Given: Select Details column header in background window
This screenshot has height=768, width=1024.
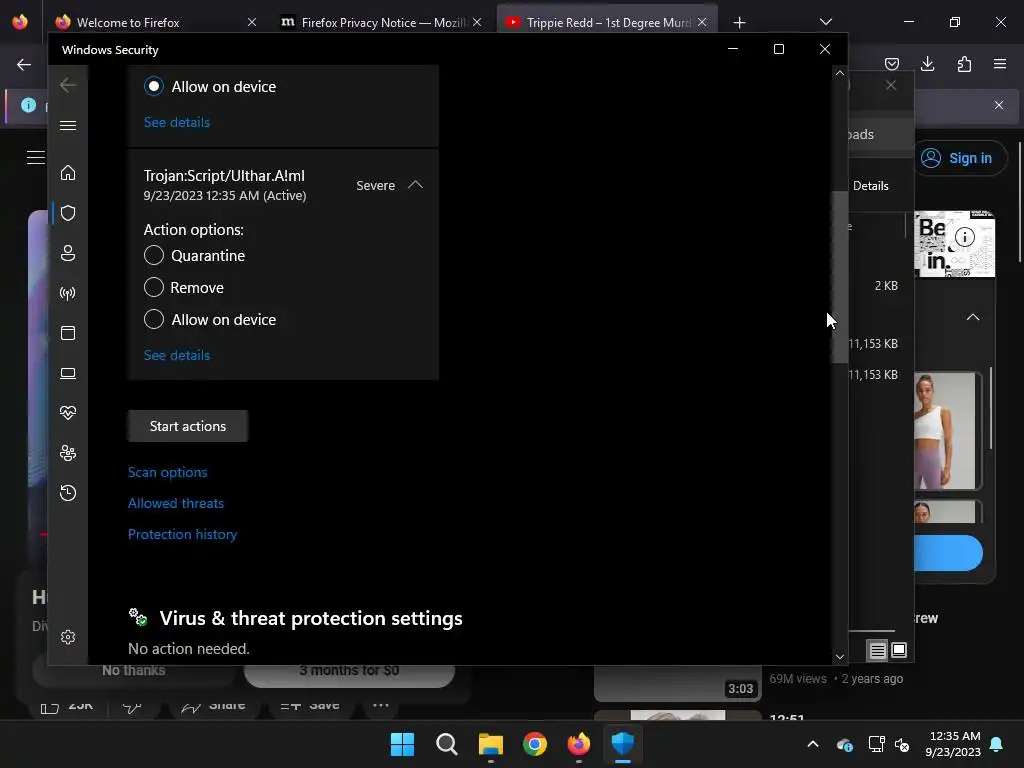Looking at the screenshot, I should pos(871,186).
